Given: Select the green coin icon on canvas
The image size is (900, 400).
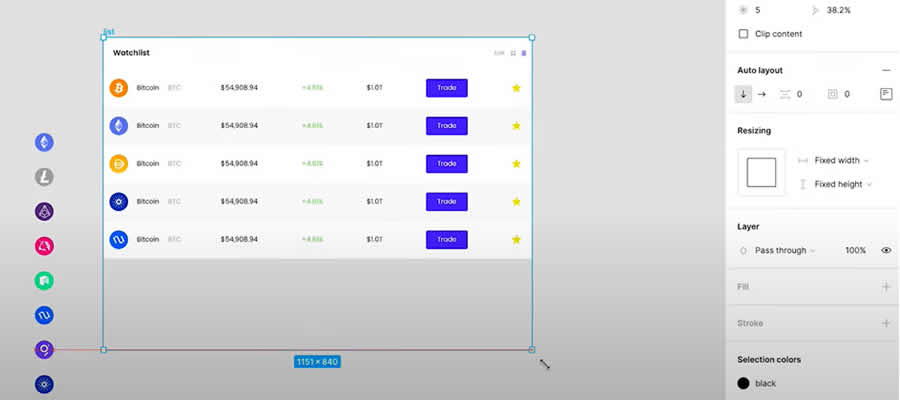Looking at the screenshot, I should tap(45, 281).
